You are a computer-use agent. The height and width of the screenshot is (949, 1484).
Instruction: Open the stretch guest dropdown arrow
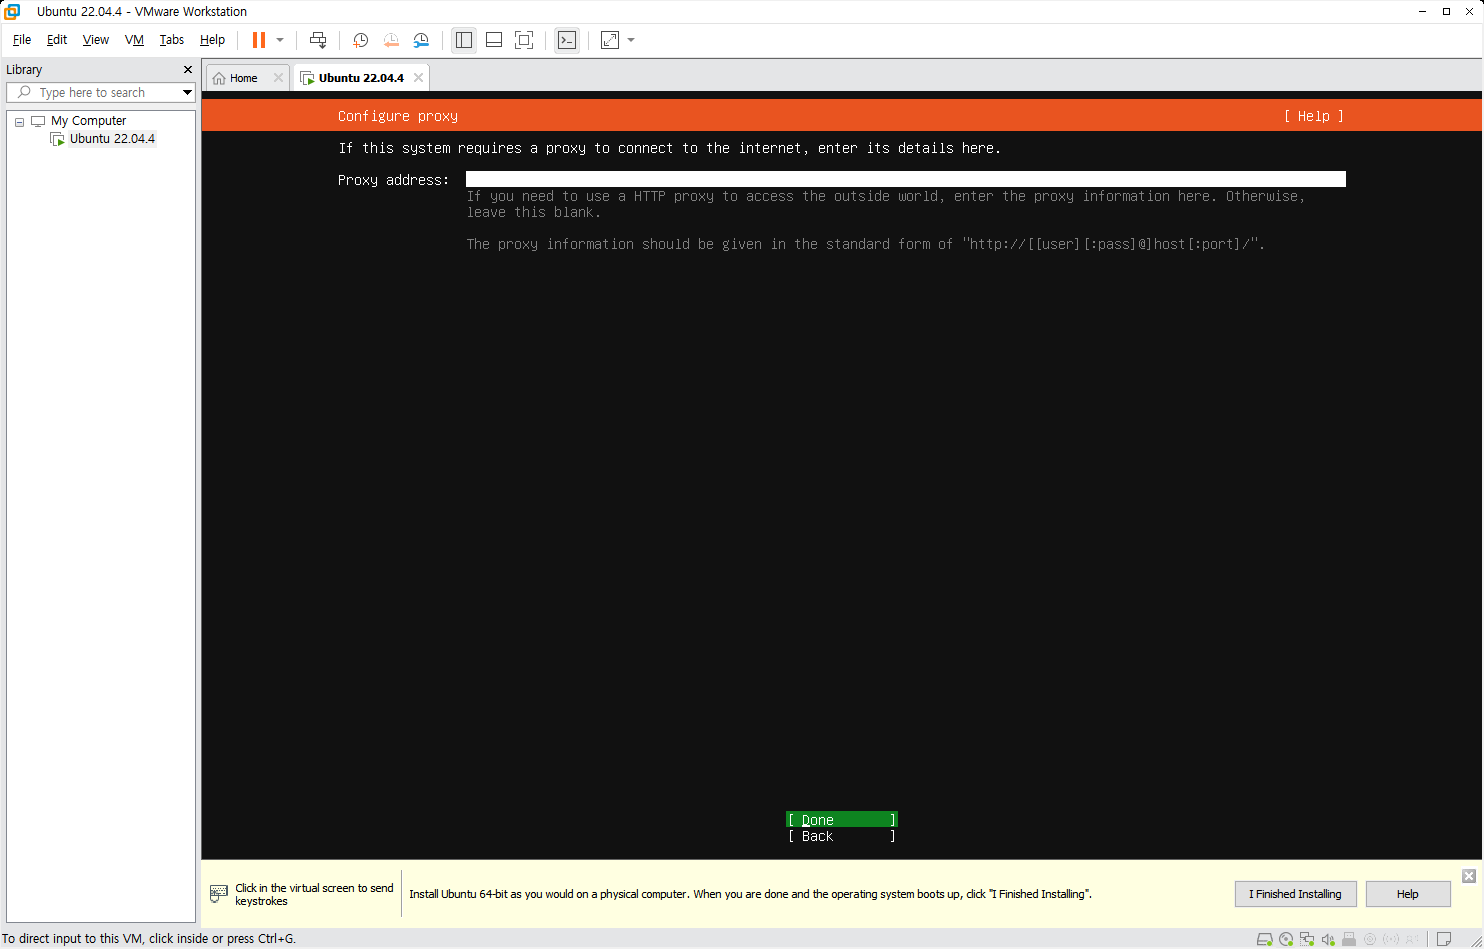pyautogui.click(x=631, y=40)
